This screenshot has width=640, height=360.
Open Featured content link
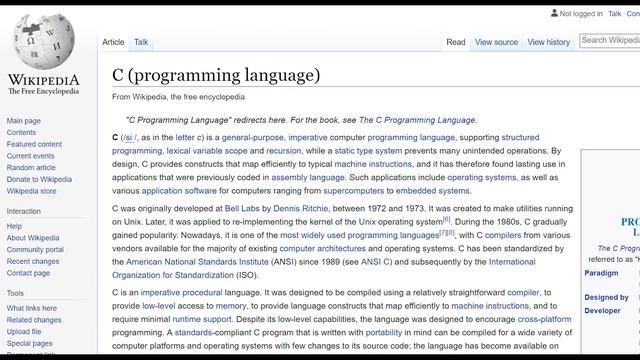34,144
